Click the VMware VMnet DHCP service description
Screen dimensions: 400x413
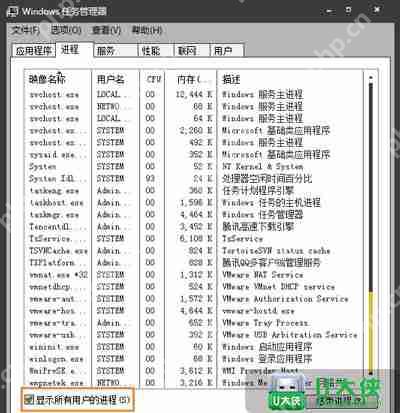click(278, 287)
